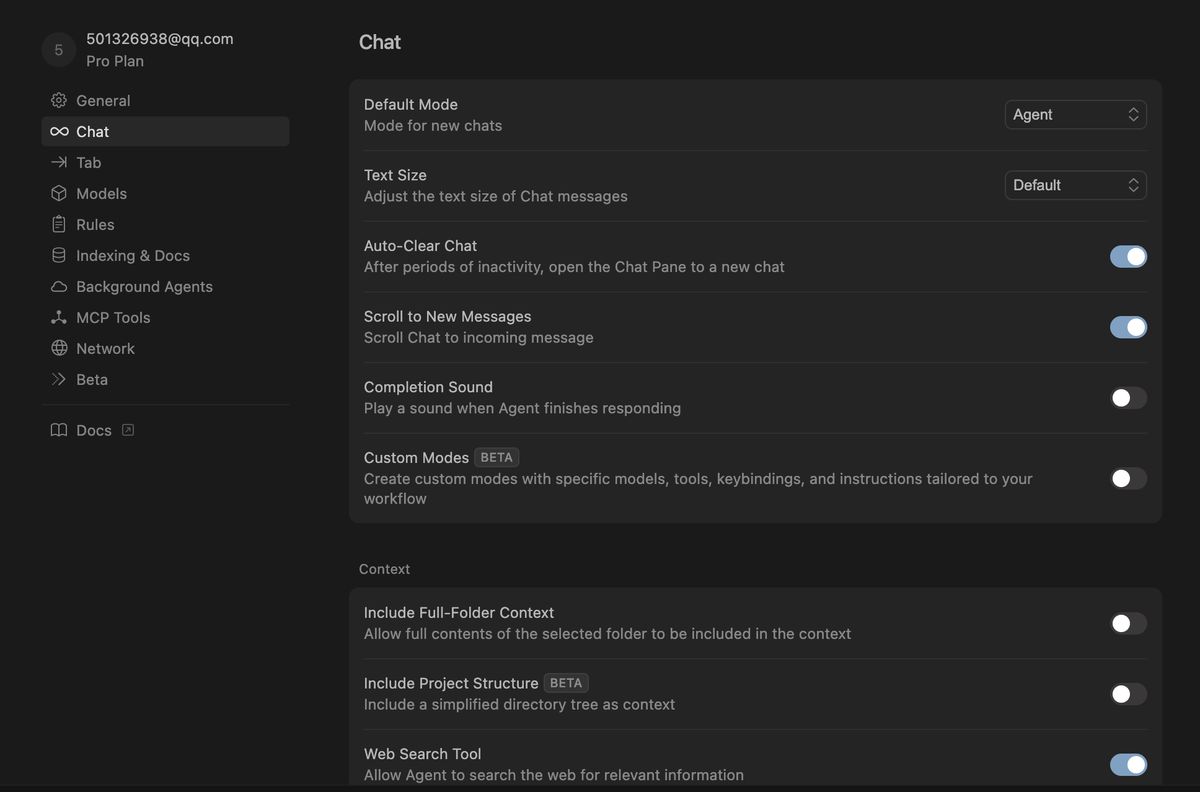Image resolution: width=1200 pixels, height=792 pixels.
Task: Select the Chat infinity icon in sidebar
Action: [x=58, y=131]
